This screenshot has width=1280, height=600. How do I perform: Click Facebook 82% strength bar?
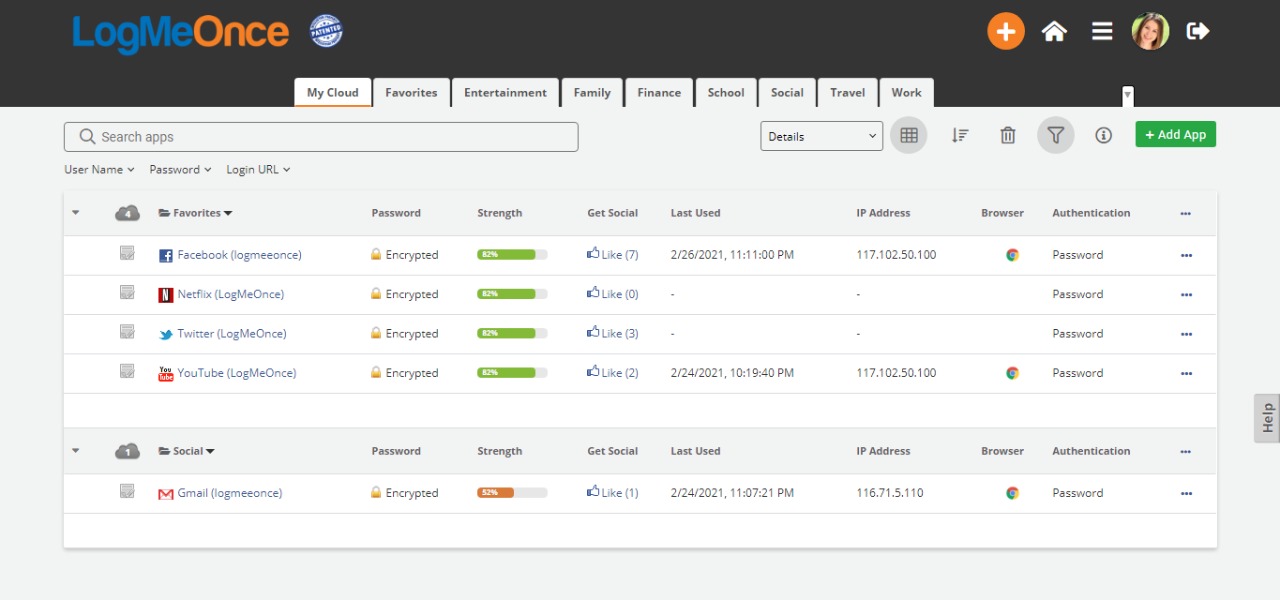[512, 255]
